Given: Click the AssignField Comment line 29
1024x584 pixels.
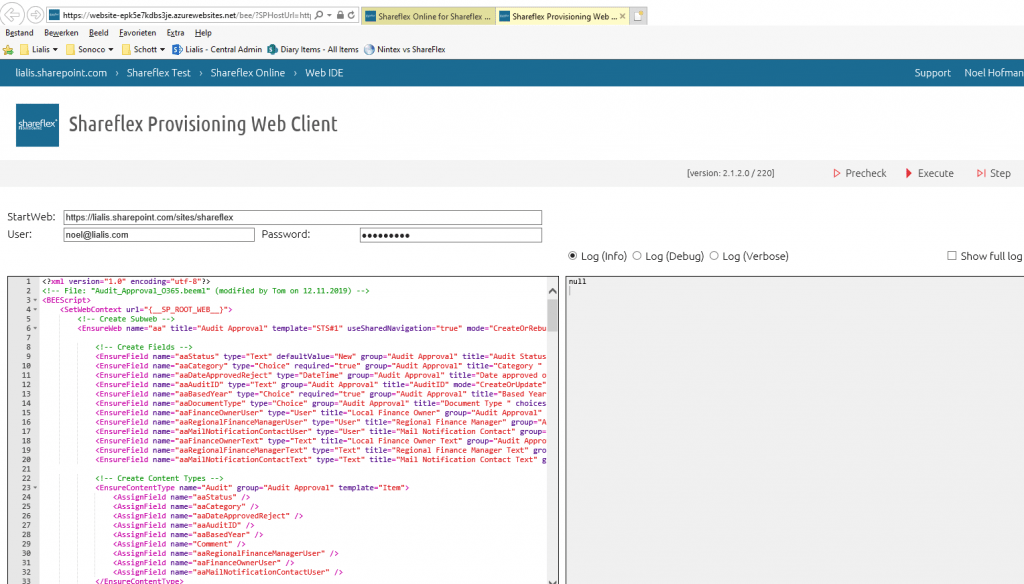Looking at the screenshot, I should 179,544.
